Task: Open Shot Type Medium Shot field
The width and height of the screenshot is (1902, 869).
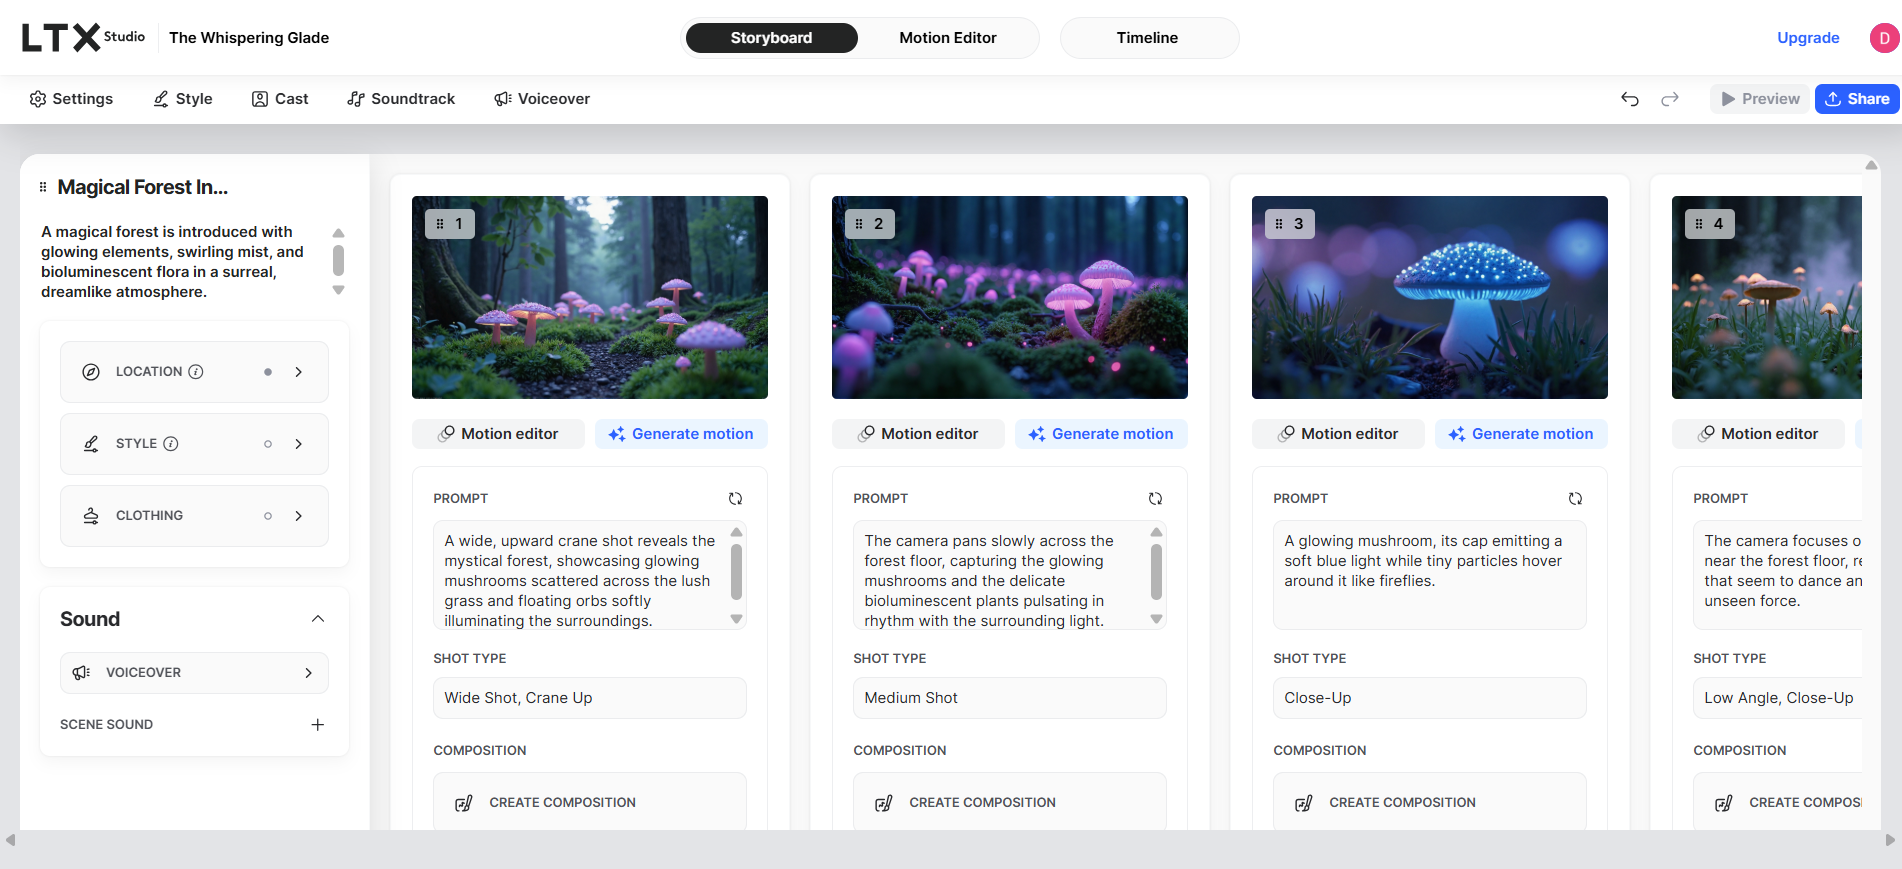Action: coord(1010,698)
